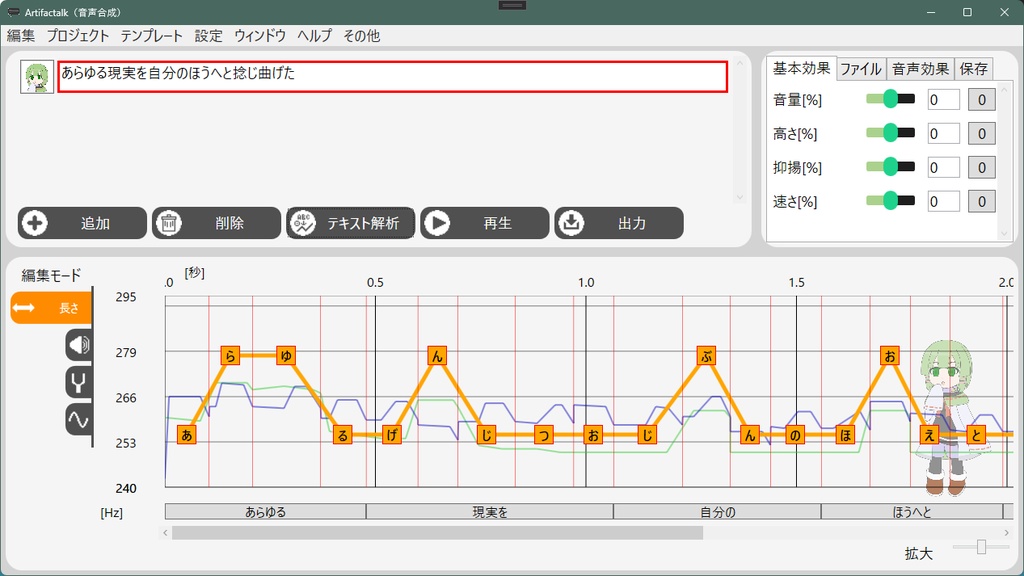Click the 音量[%] slider
Viewport: 1024px width, 576px height.
point(891,99)
